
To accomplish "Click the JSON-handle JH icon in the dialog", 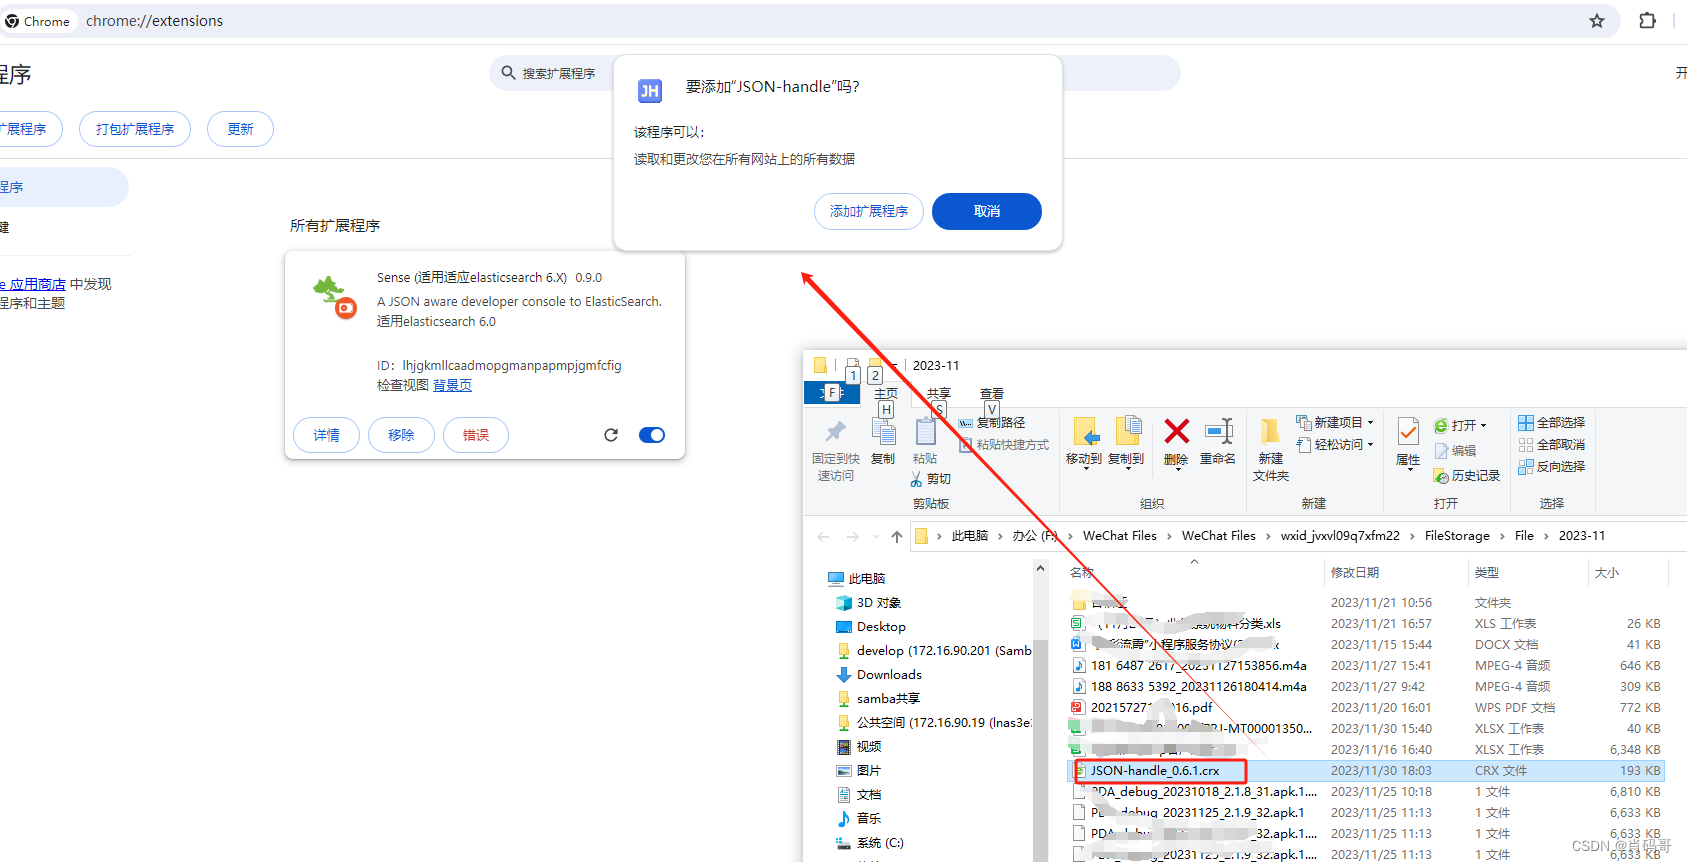I will (650, 91).
